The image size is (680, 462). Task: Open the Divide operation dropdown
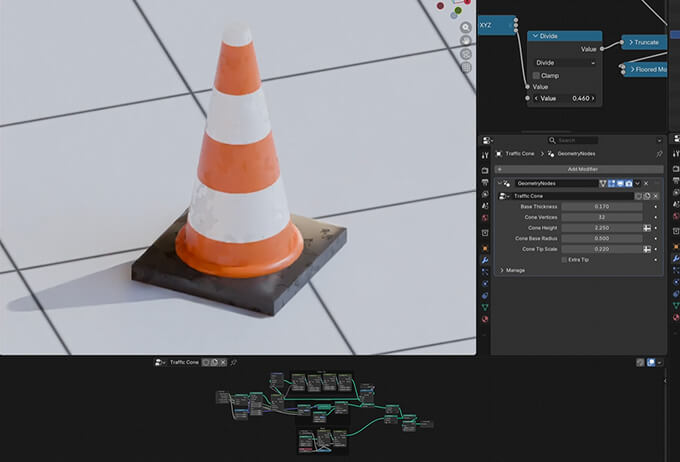565,62
